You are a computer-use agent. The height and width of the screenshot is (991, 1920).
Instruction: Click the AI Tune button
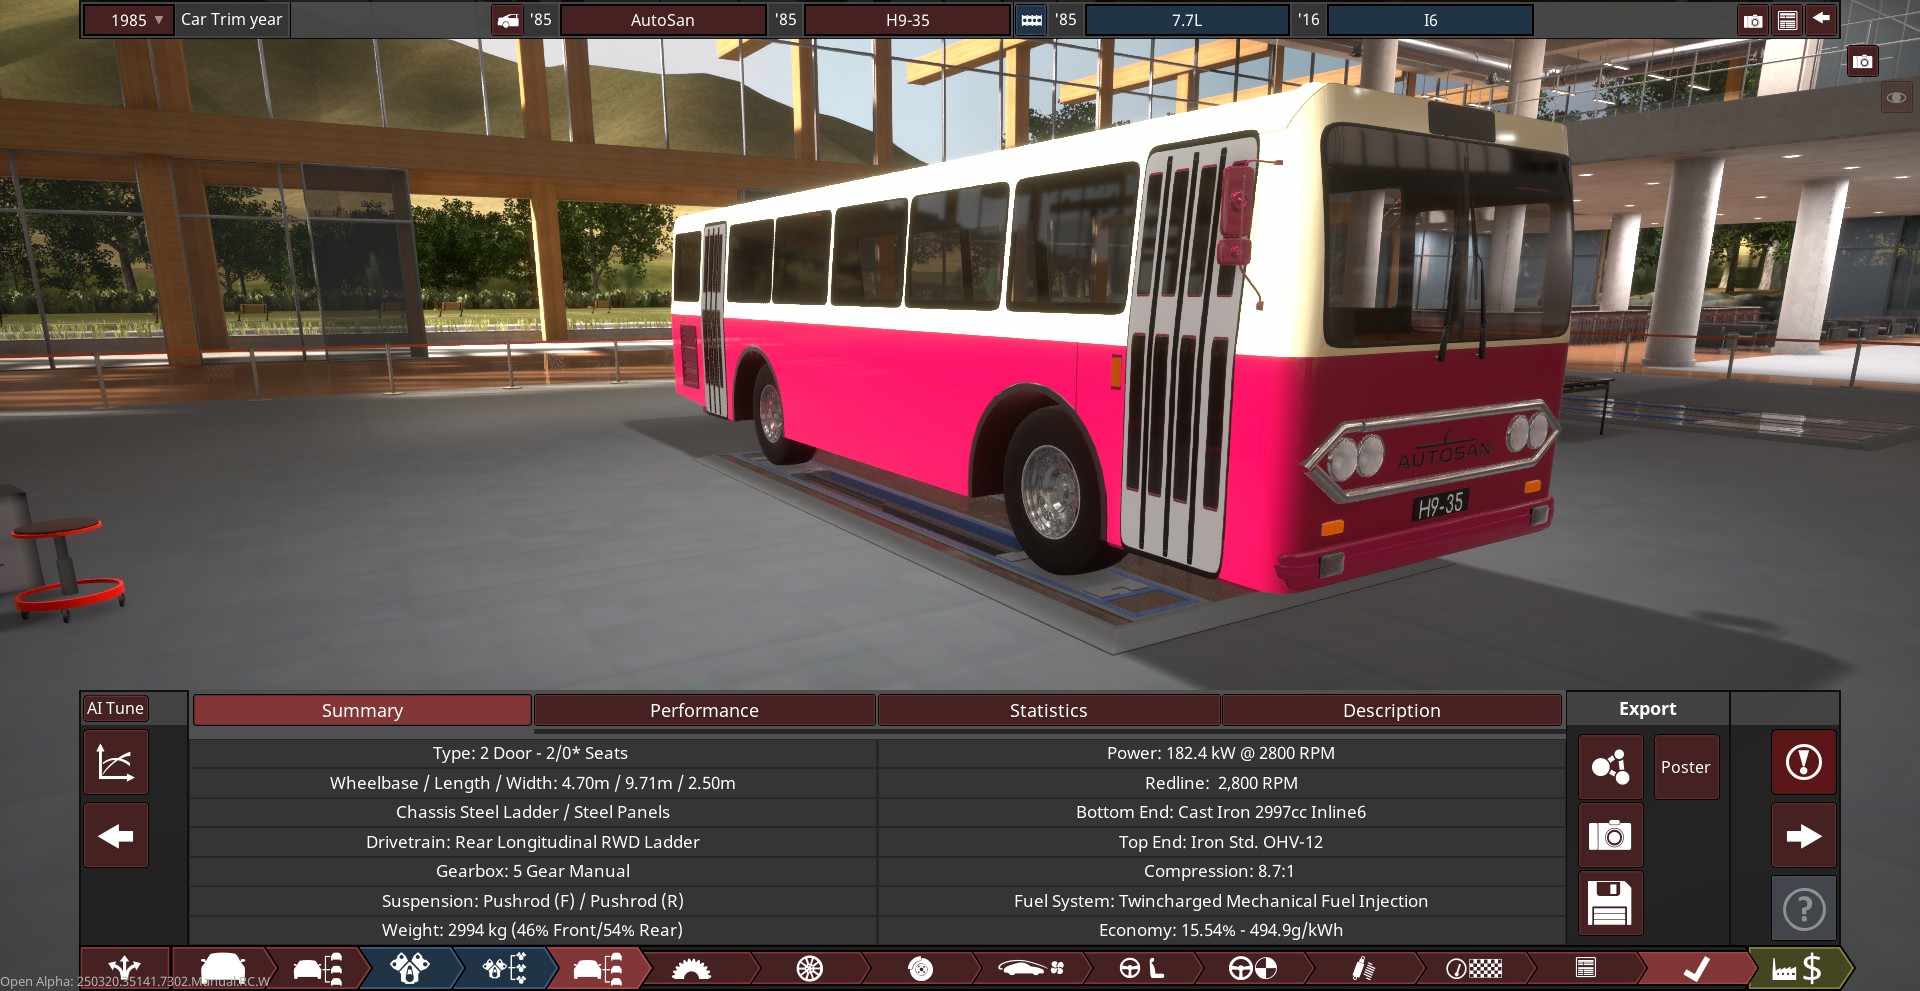[116, 708]
